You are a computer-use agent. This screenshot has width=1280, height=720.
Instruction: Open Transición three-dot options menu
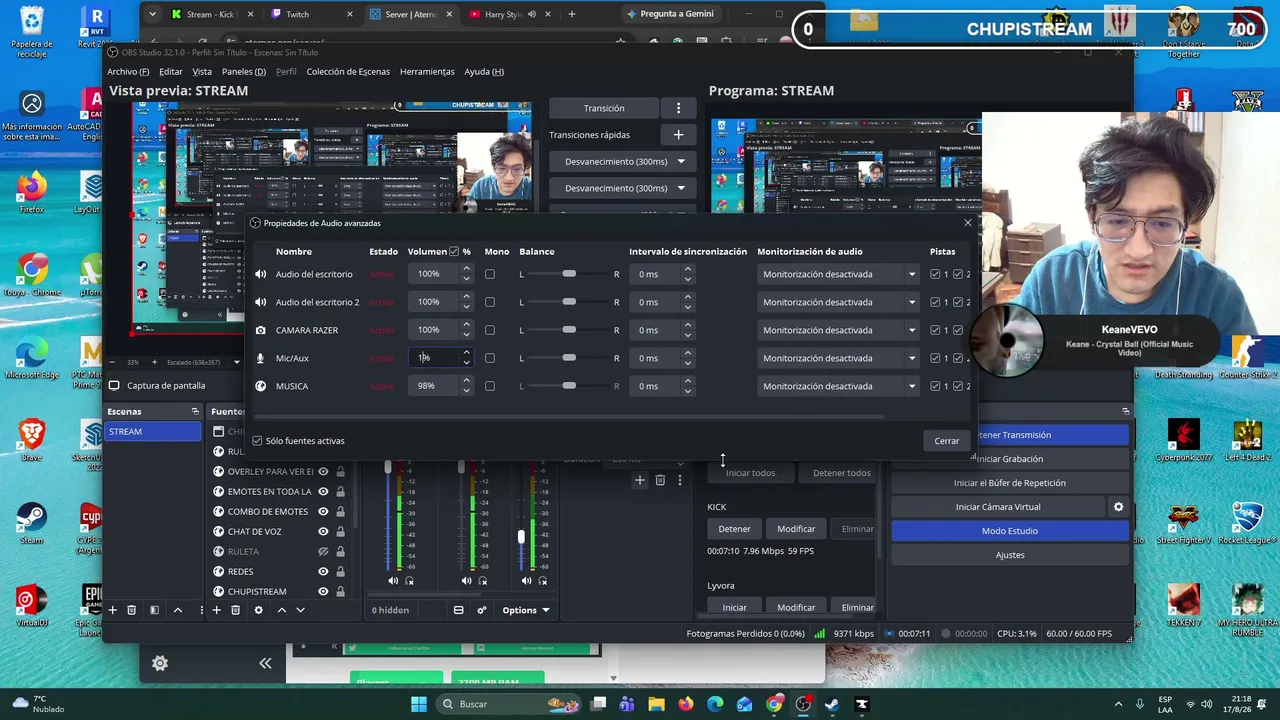click(x=678, y=108)
